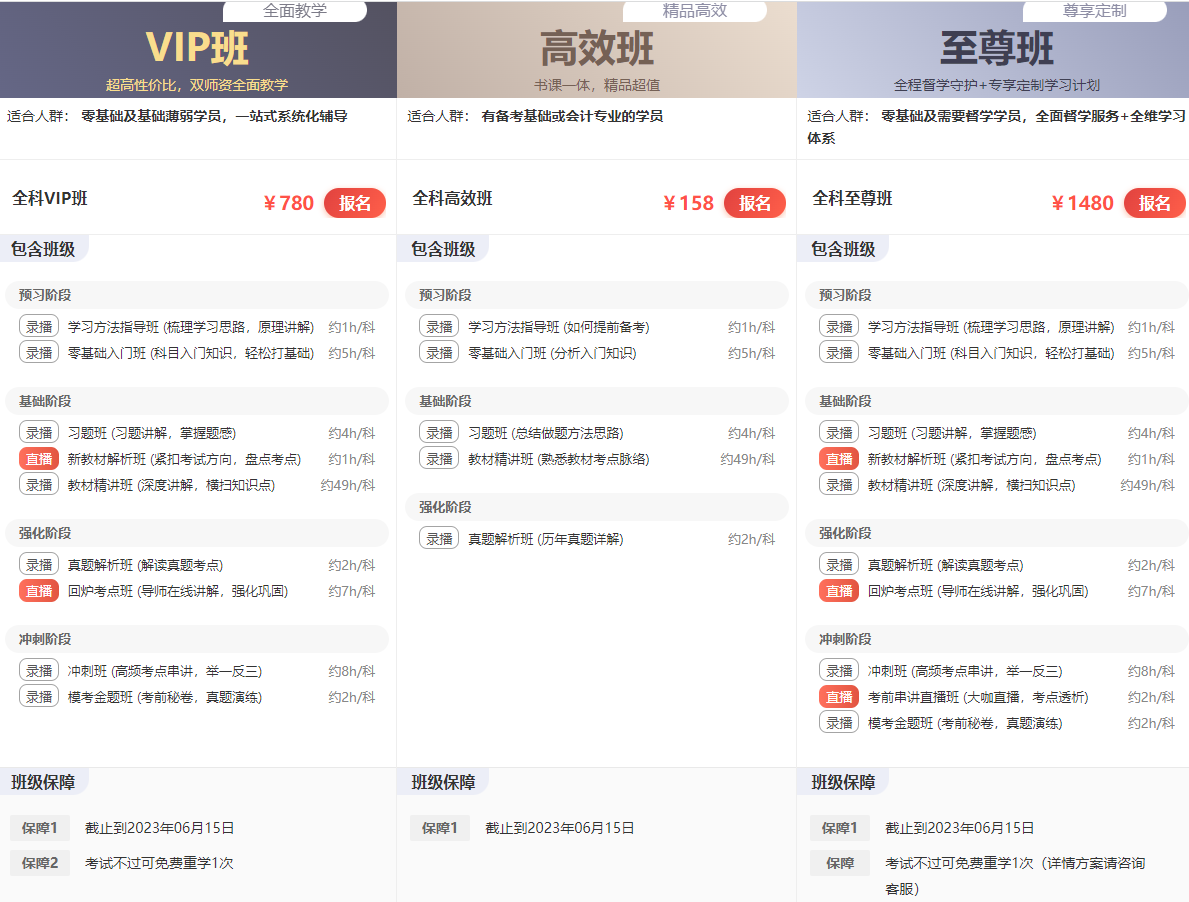Select the 全面教学 tab label

294,11
